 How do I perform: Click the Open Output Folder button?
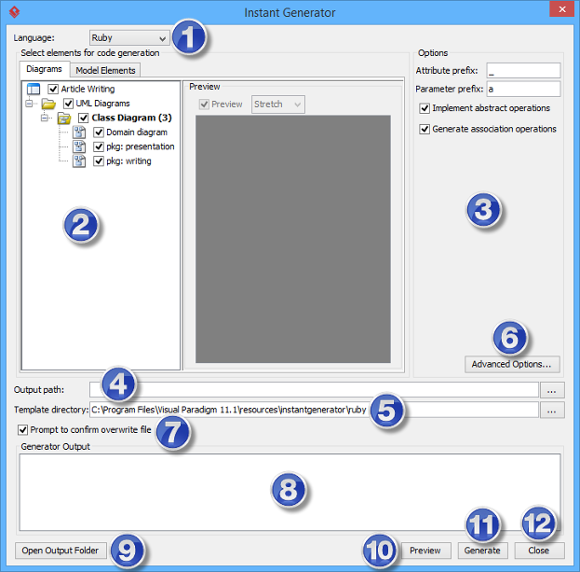tap(60, 551)
